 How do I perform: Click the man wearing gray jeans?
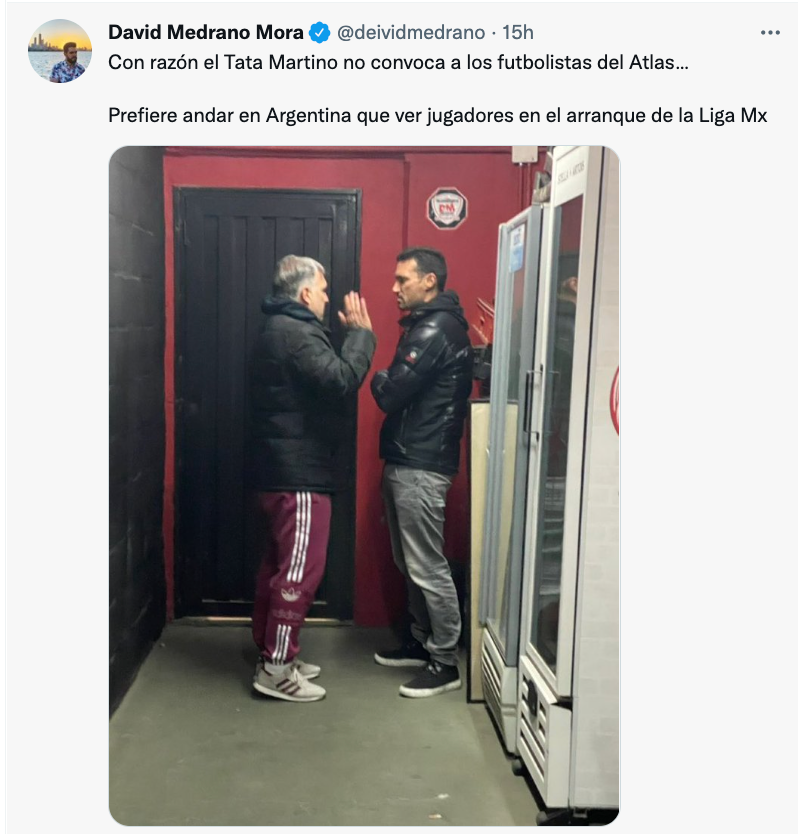[421, 471]
